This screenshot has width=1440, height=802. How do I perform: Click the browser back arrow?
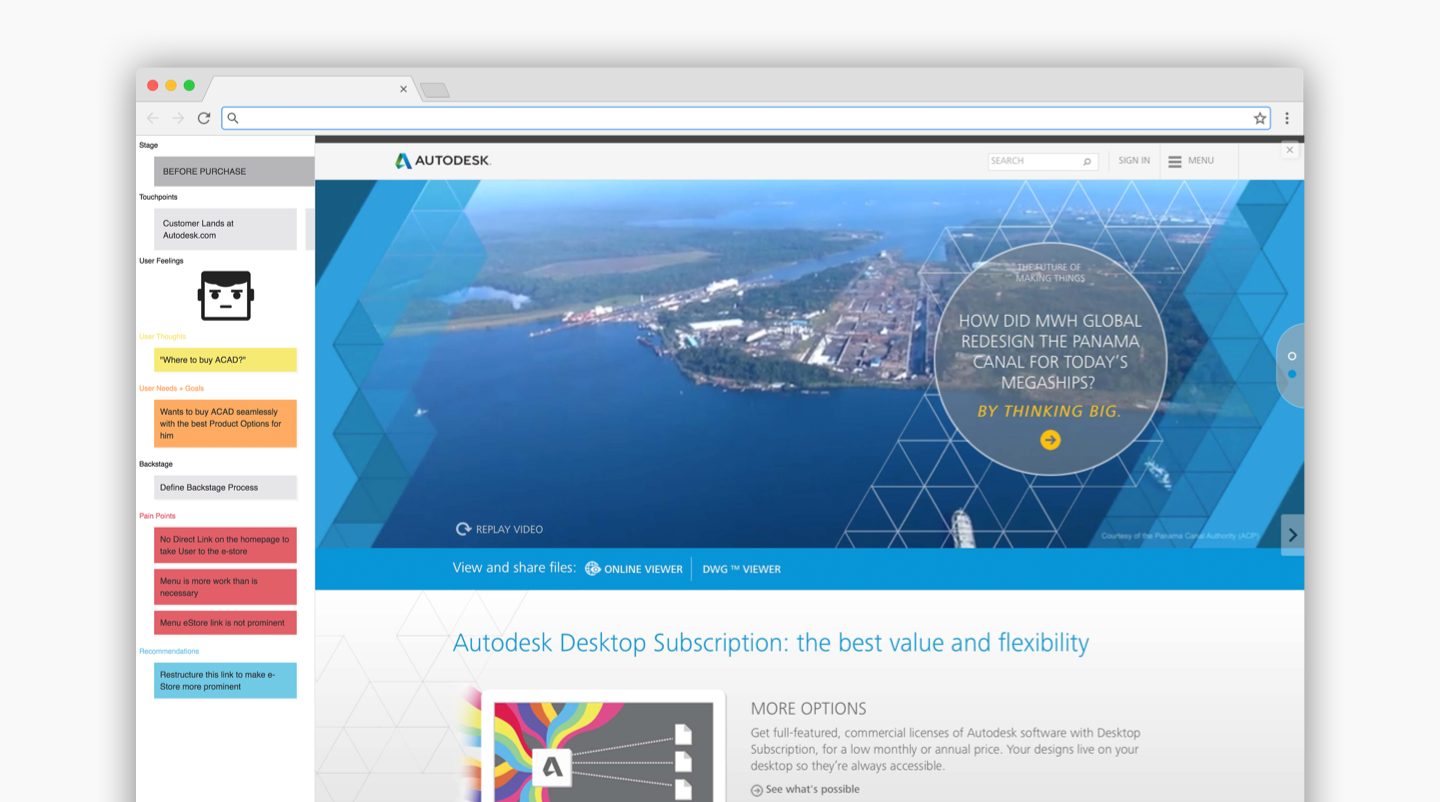click(x=153, y=118)
